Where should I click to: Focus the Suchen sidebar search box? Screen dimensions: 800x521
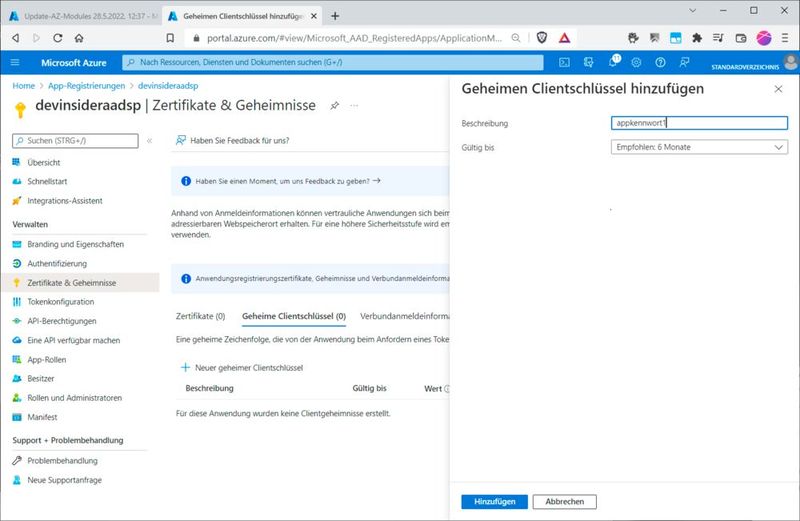point(75,141)
